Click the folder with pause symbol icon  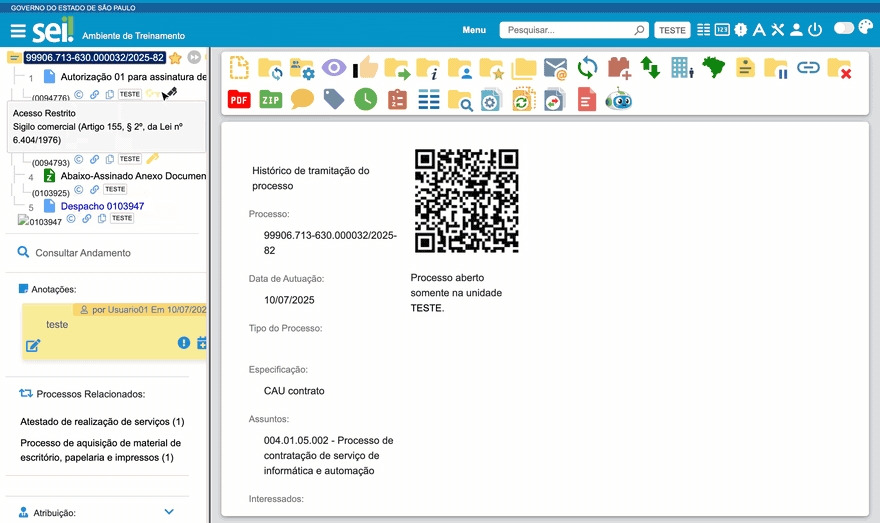776,68
